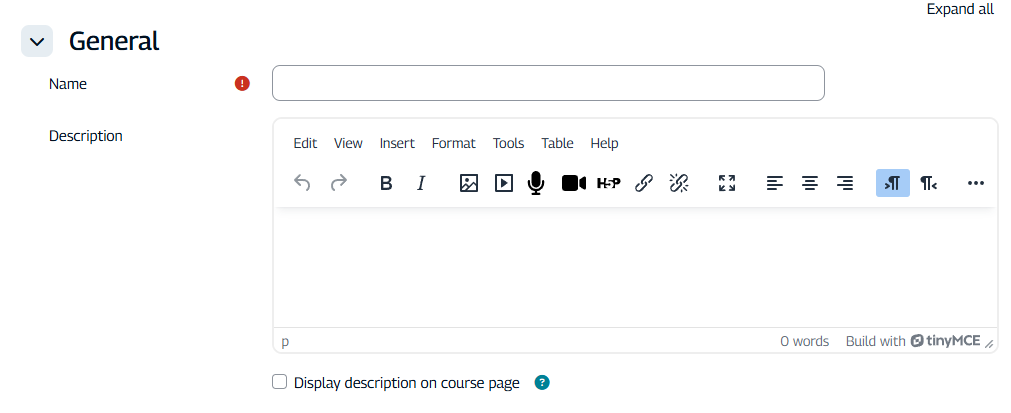Reveal more toolbar options with ellipsis

tap(976, 183)
